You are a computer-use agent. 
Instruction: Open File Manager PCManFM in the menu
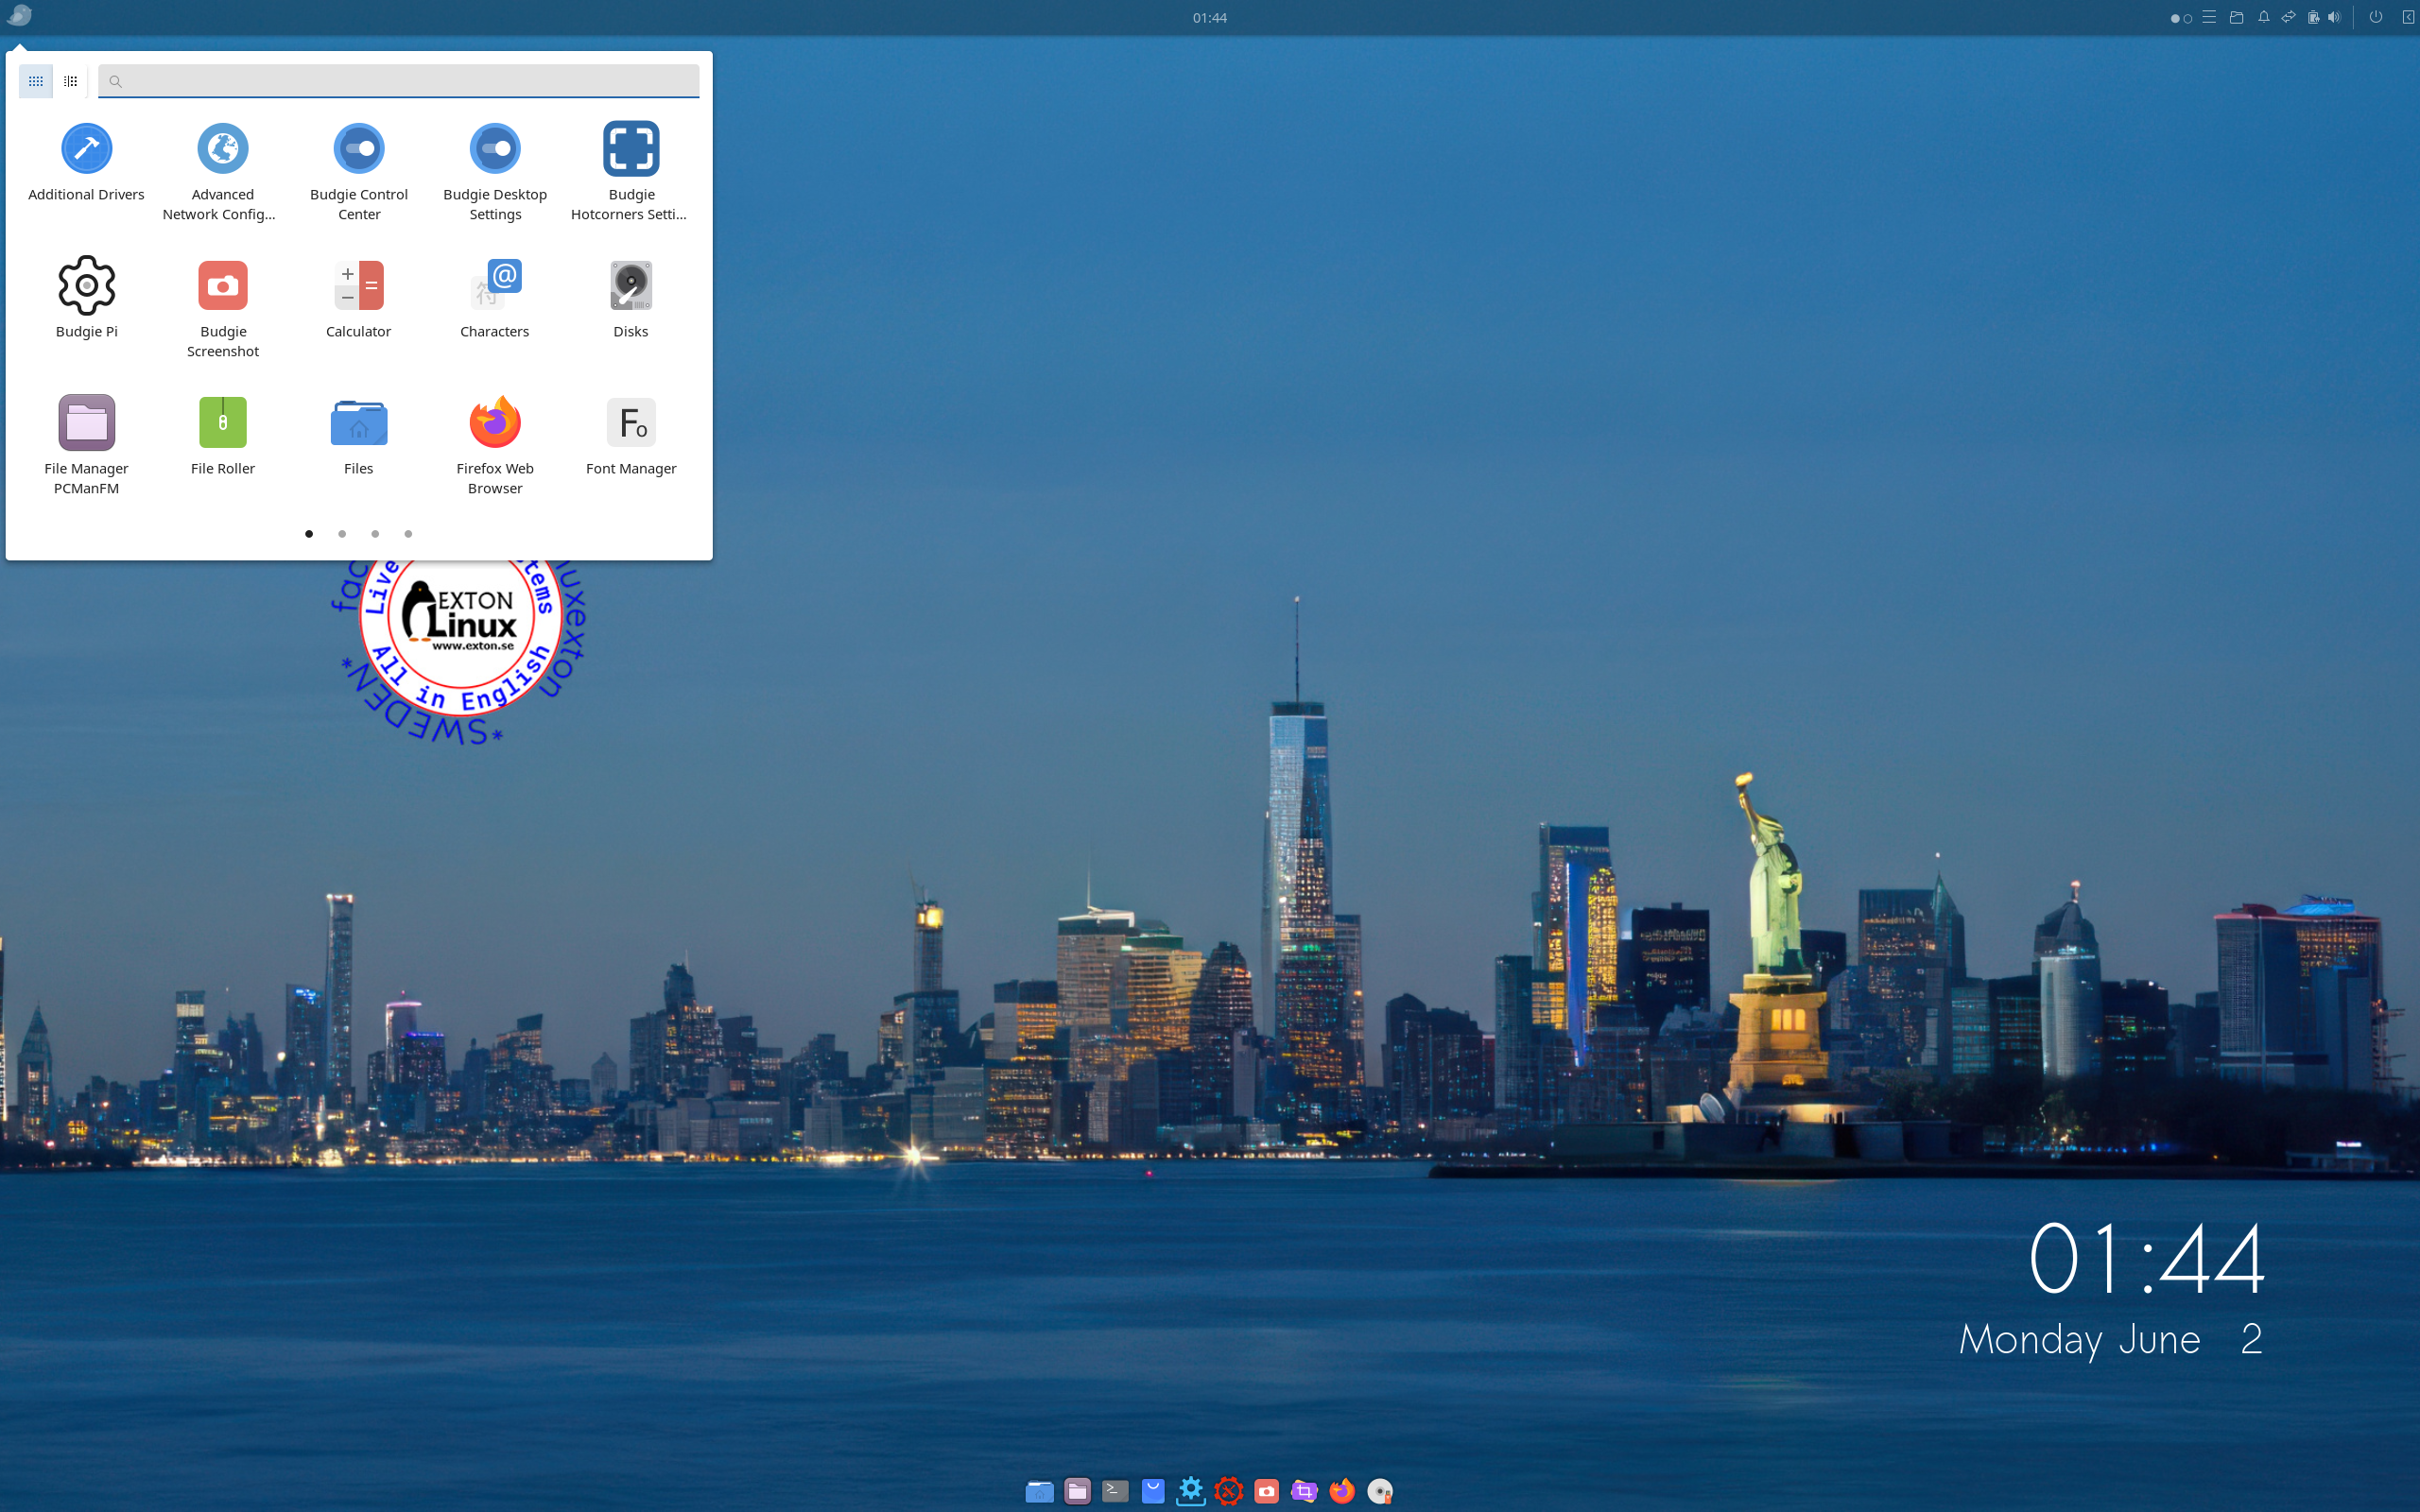86,445
